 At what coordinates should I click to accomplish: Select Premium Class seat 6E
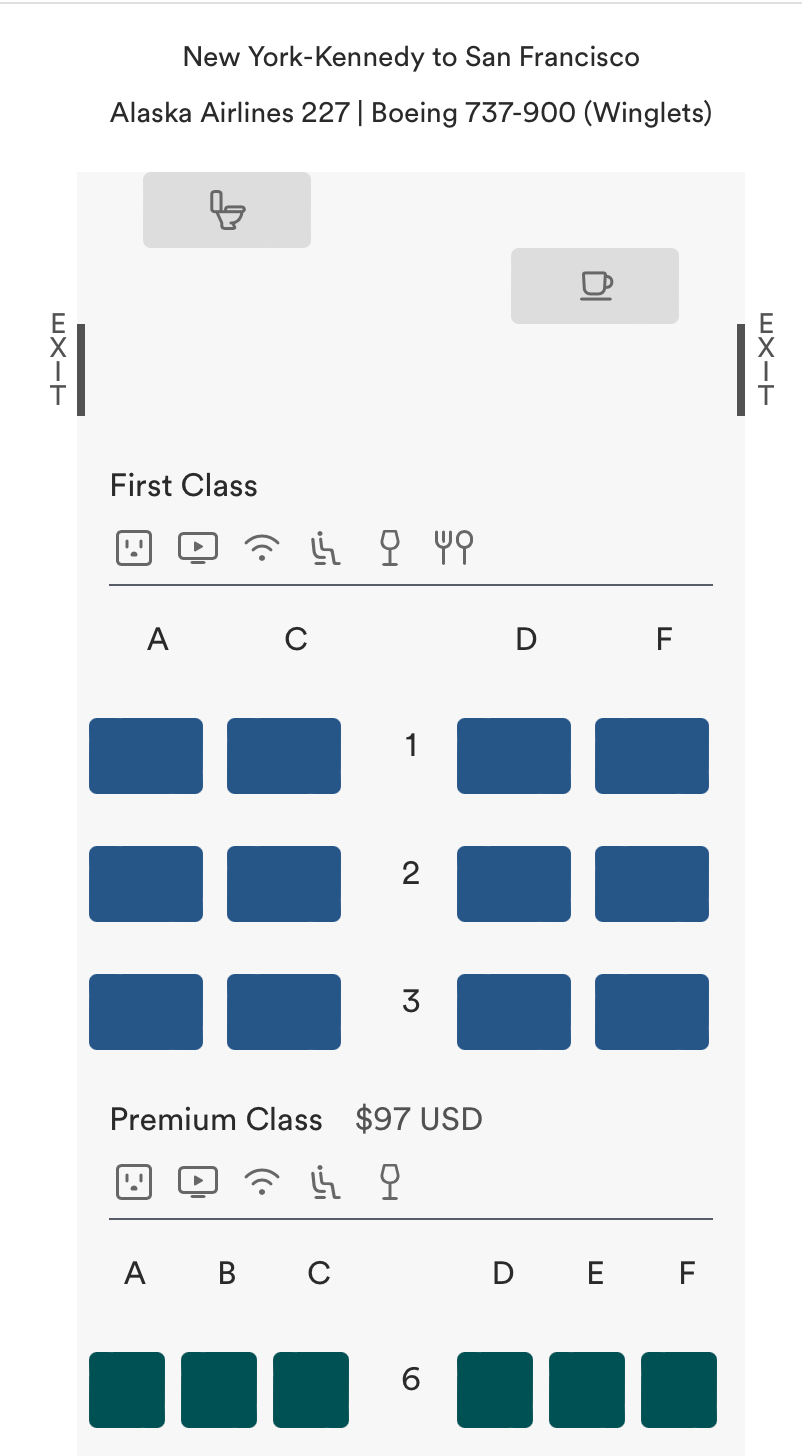point(587,1390)
